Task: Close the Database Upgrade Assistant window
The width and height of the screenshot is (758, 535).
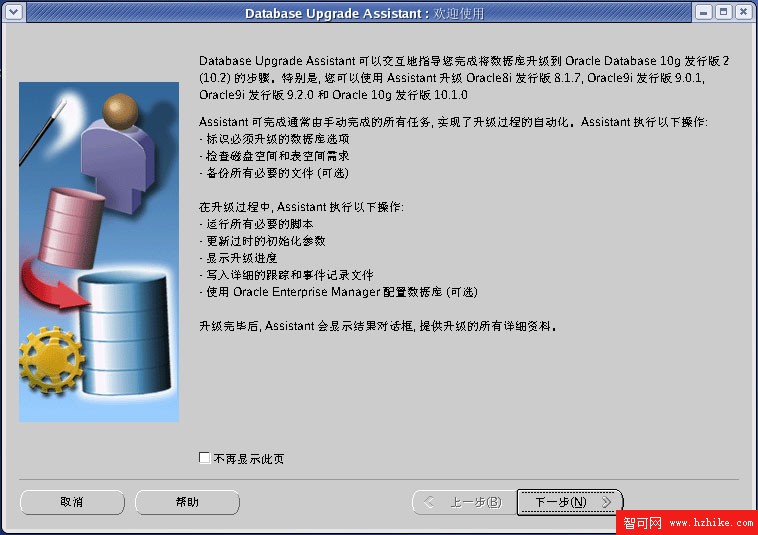Action: (743, 12)
